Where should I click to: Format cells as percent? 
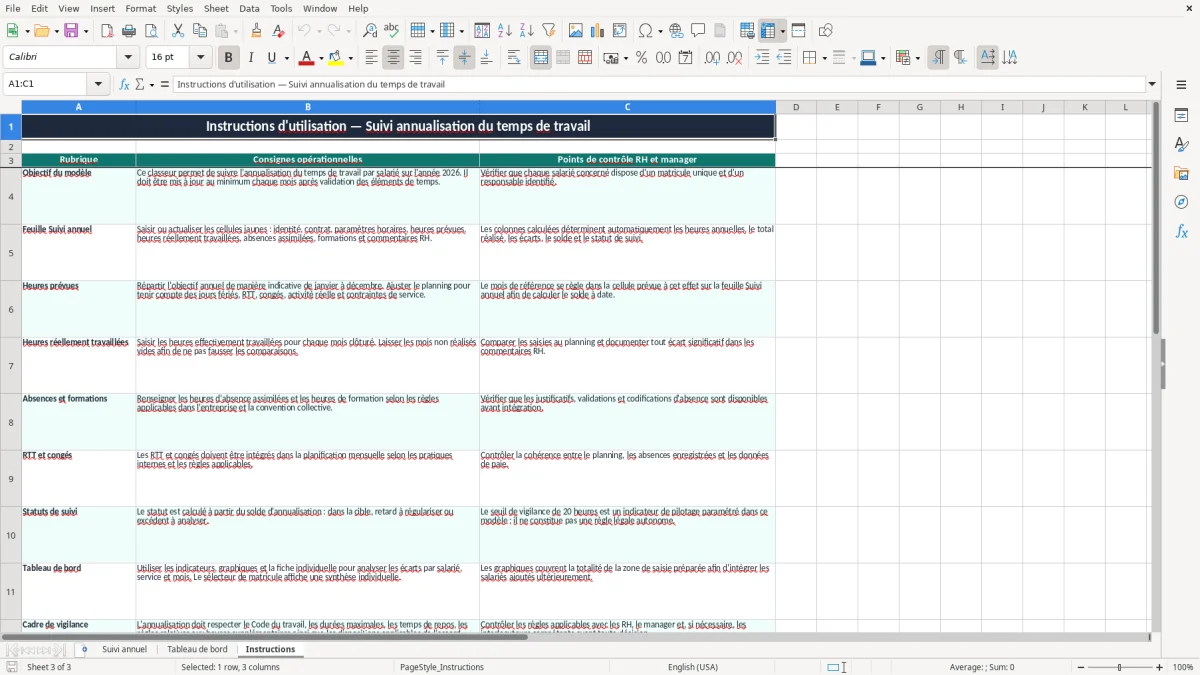(x=642, y=58)
